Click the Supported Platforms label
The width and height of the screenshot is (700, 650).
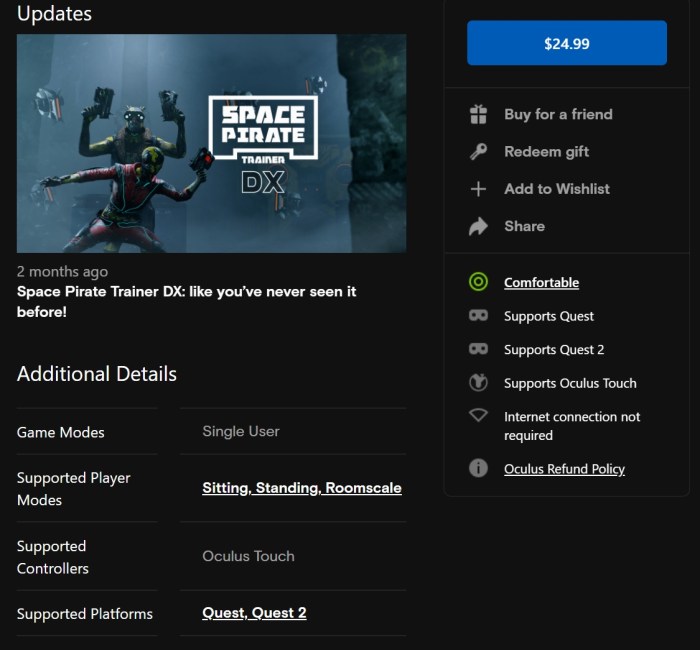pyautogui.click(x=85, y=614)
